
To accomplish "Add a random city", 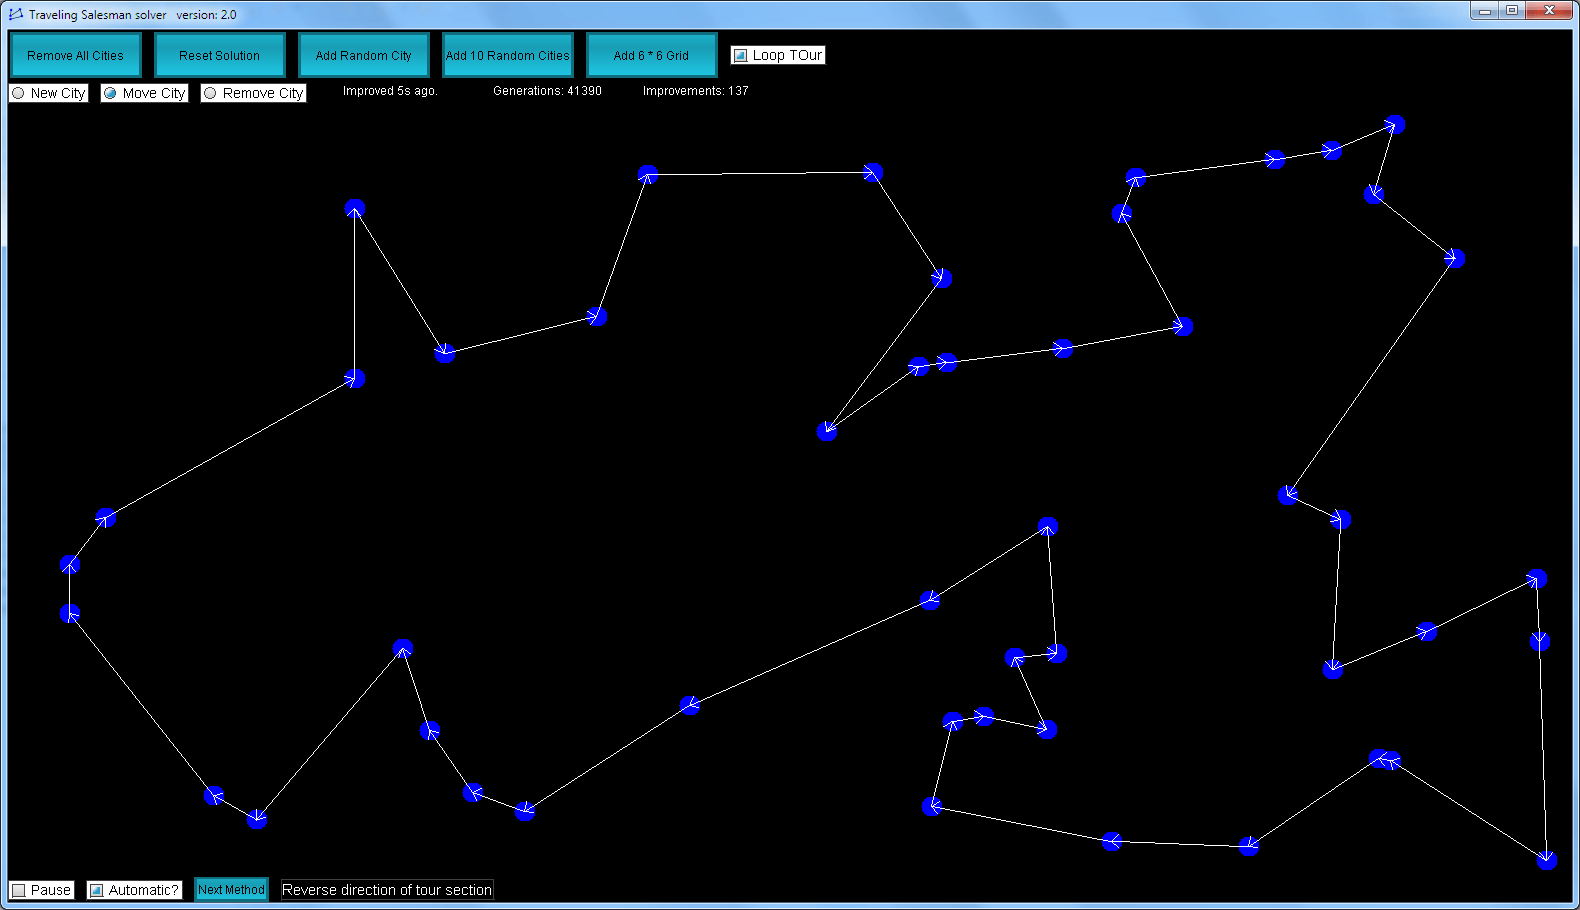I will (x=363, y=55).
